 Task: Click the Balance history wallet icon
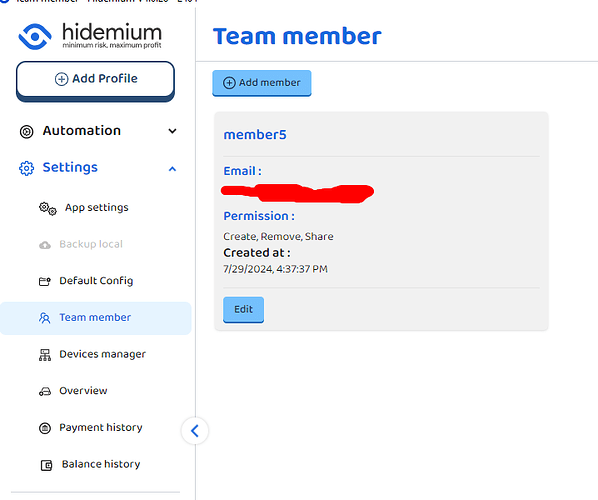click(x=46, y=465)
